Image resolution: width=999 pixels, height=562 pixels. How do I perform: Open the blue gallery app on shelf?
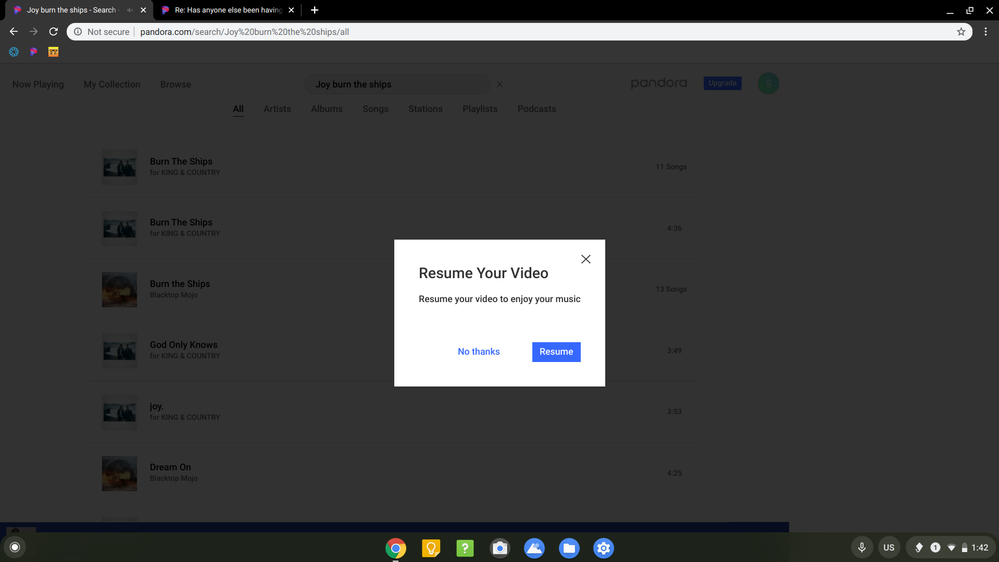click(x=535, y=548)
